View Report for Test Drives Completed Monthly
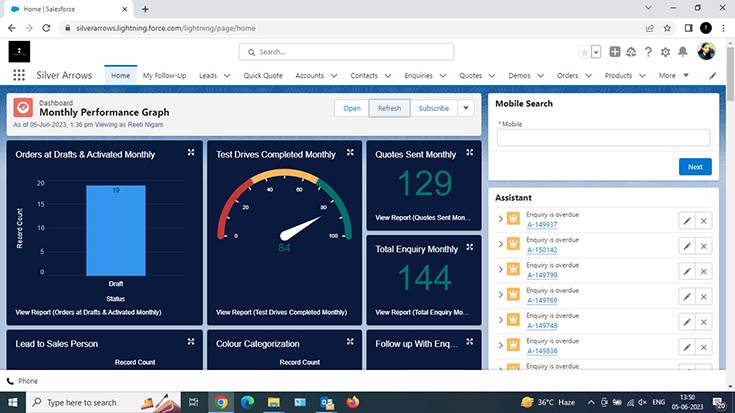The image size is (735, 413). pyautogui.click(x=281, y=312)
